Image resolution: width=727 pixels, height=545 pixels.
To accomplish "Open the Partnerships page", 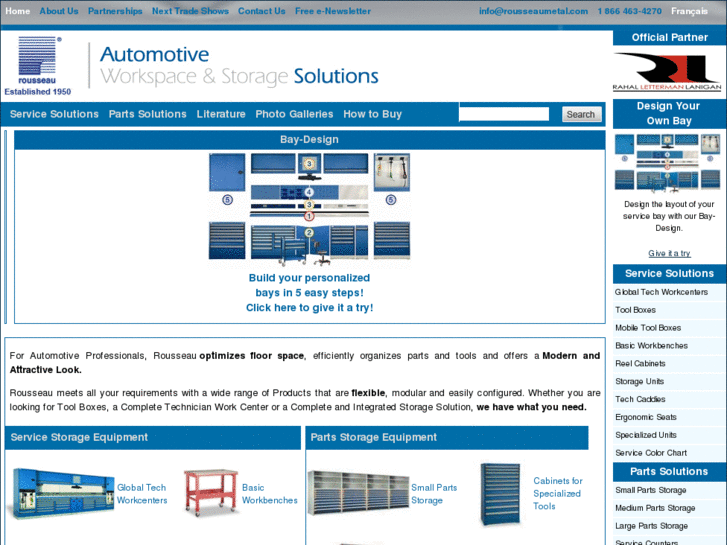I will pos(115,11).
